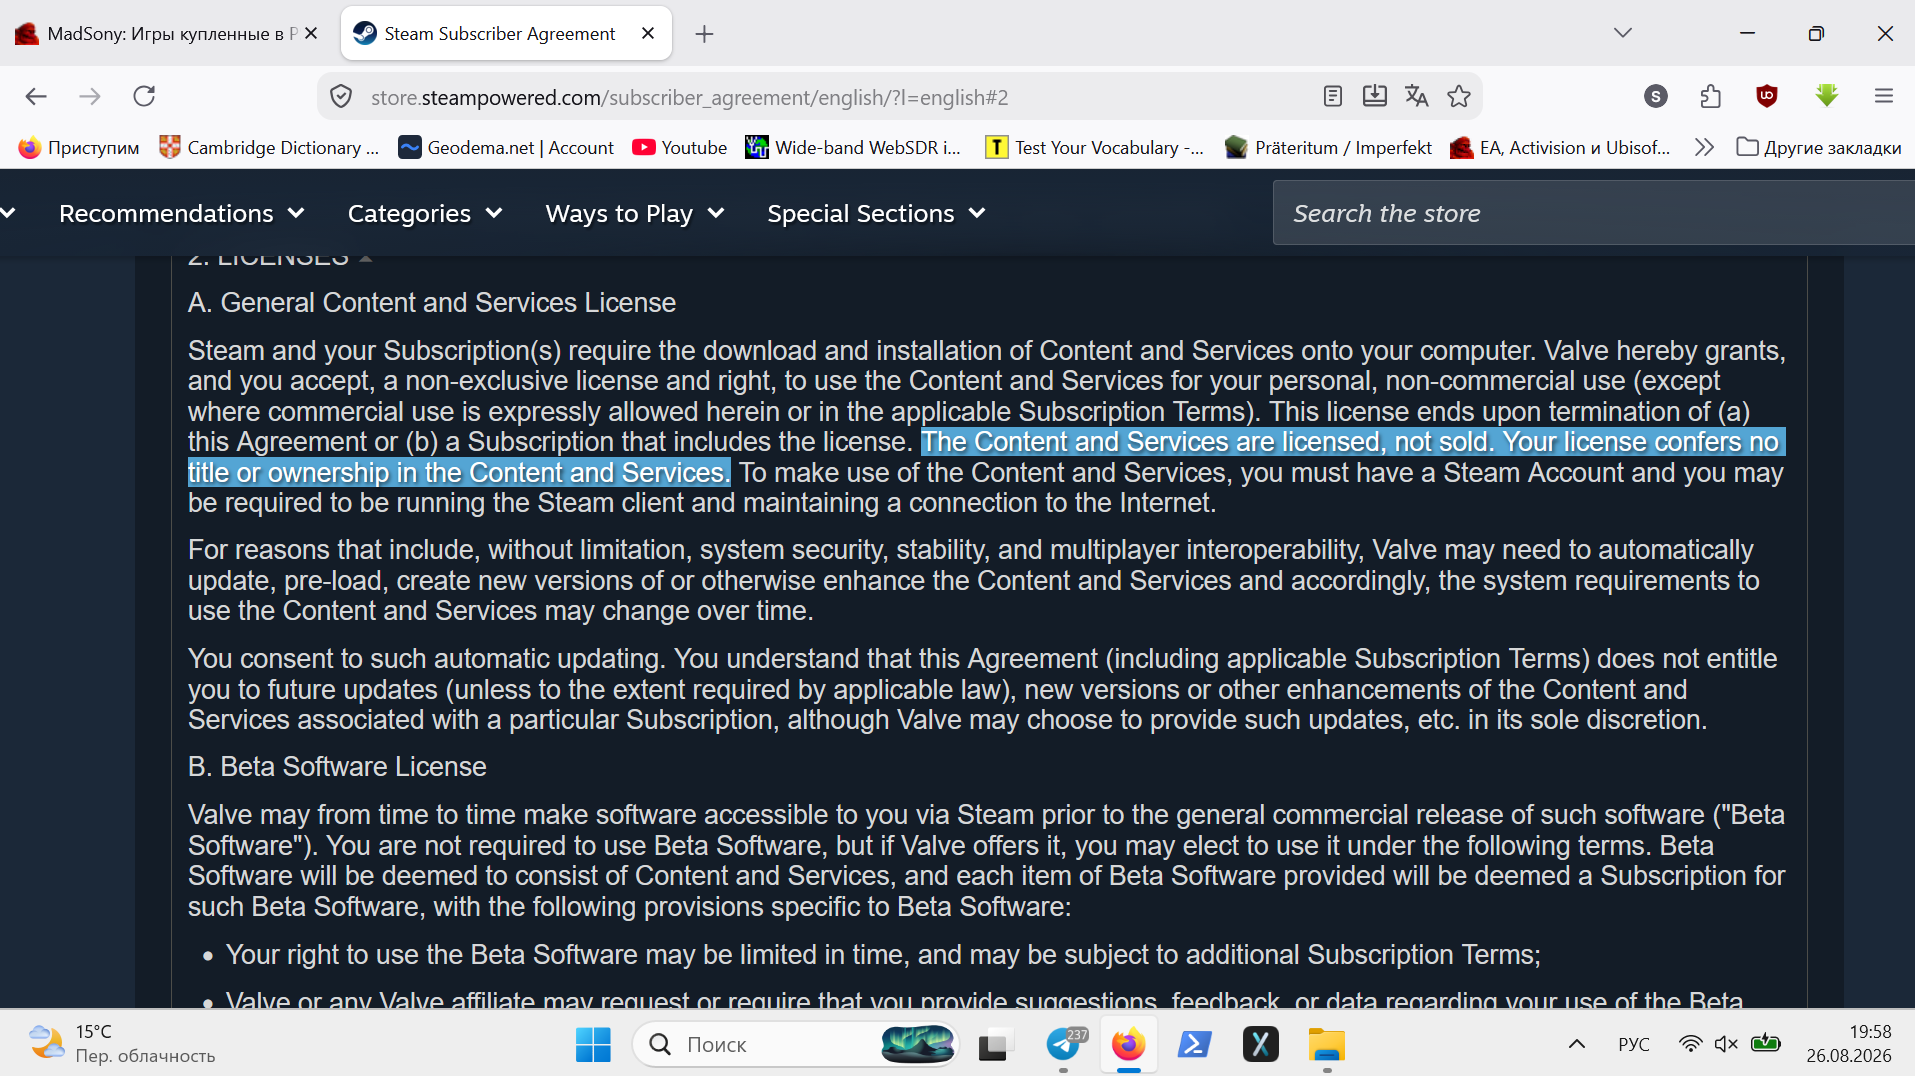Close the Steam Subscriber Agreement tab
1915x1076 pixels.
648,33
